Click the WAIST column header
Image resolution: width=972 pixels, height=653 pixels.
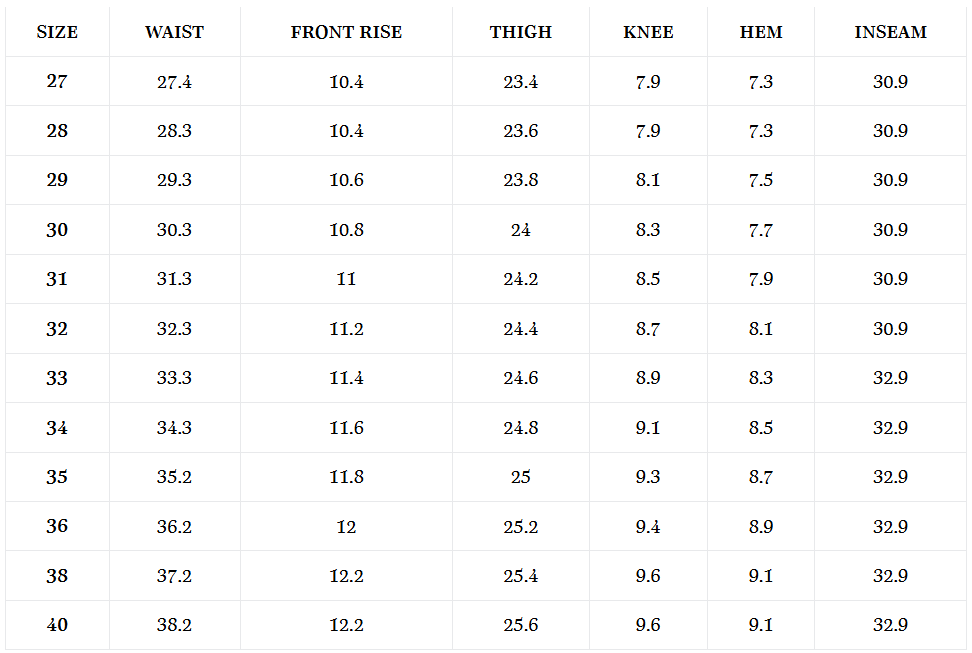pos(174,32)
